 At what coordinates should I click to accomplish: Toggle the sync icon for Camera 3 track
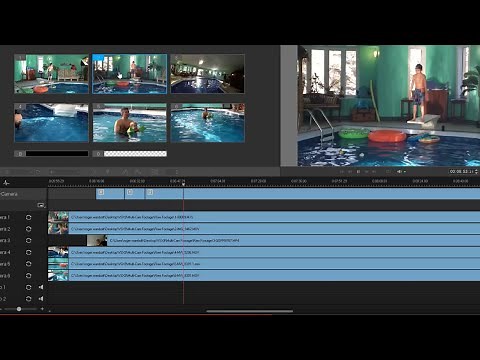coord(29,240)
